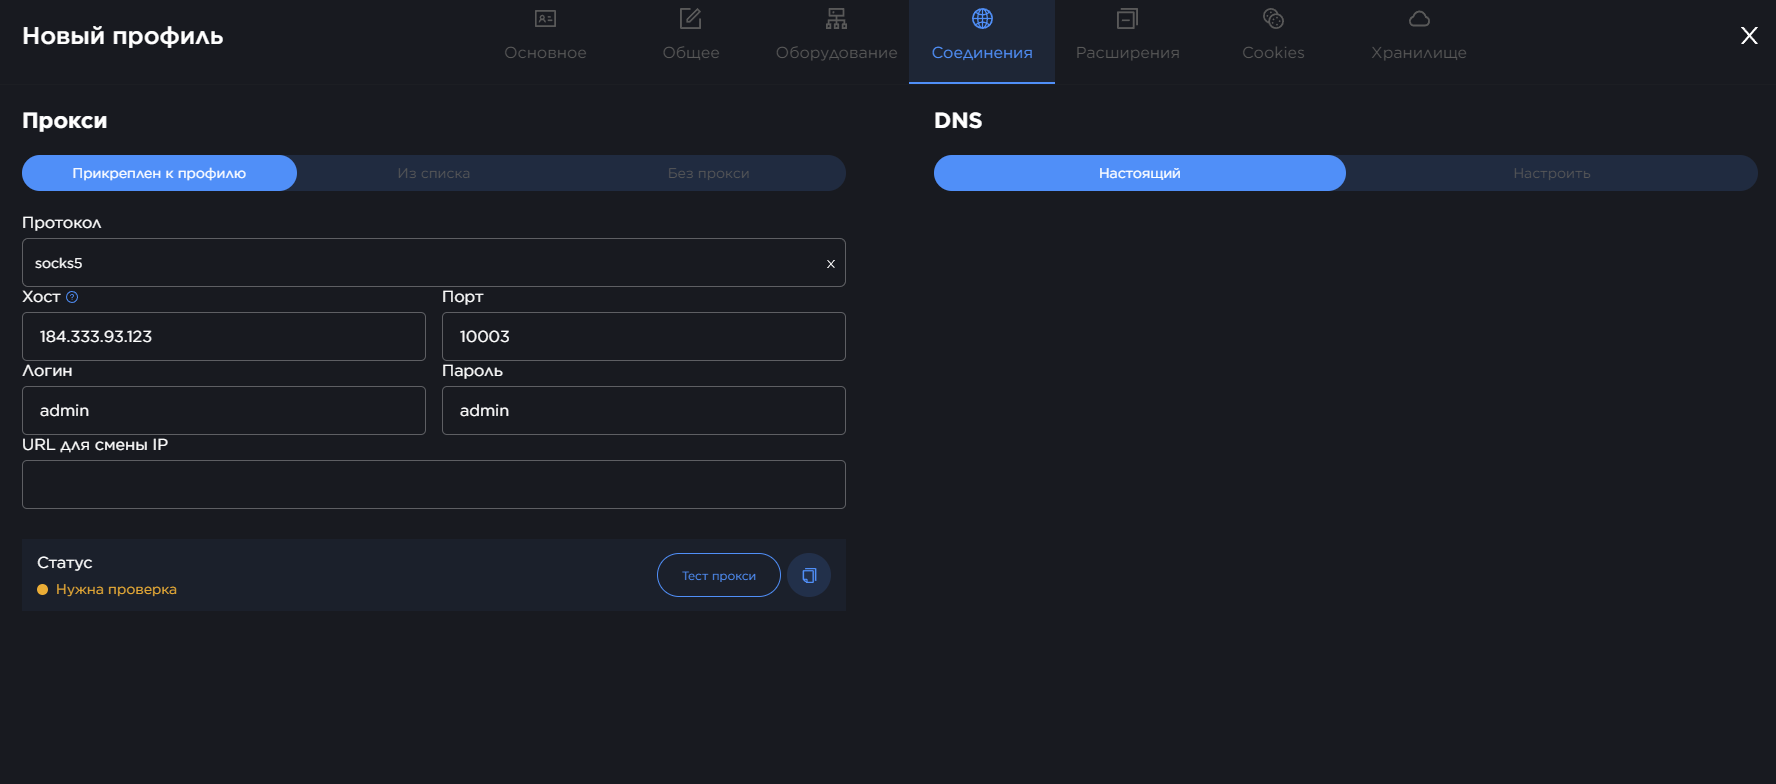Click the Cookies icon
This screenshot has width=1776, height=784.
(1273, 19)
